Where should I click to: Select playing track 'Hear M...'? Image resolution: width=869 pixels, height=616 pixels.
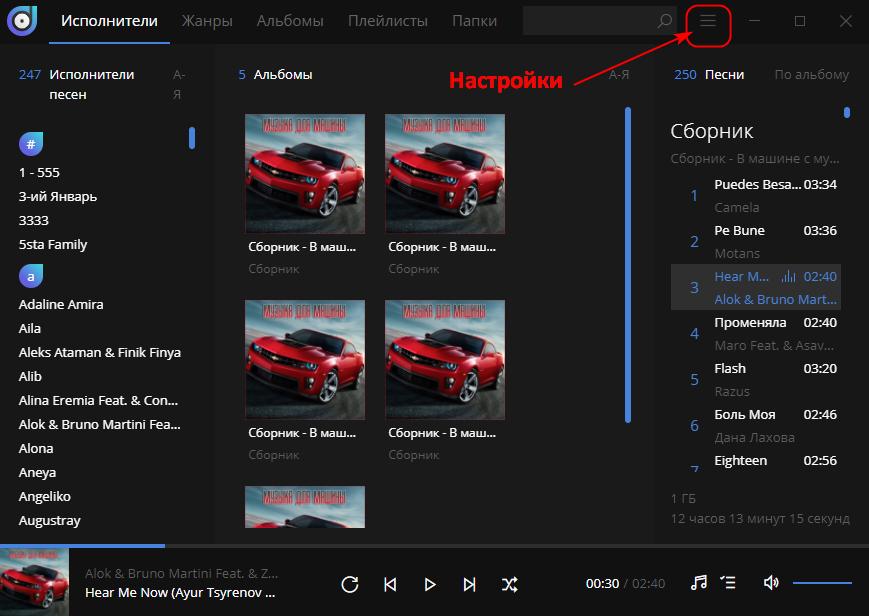756,287
